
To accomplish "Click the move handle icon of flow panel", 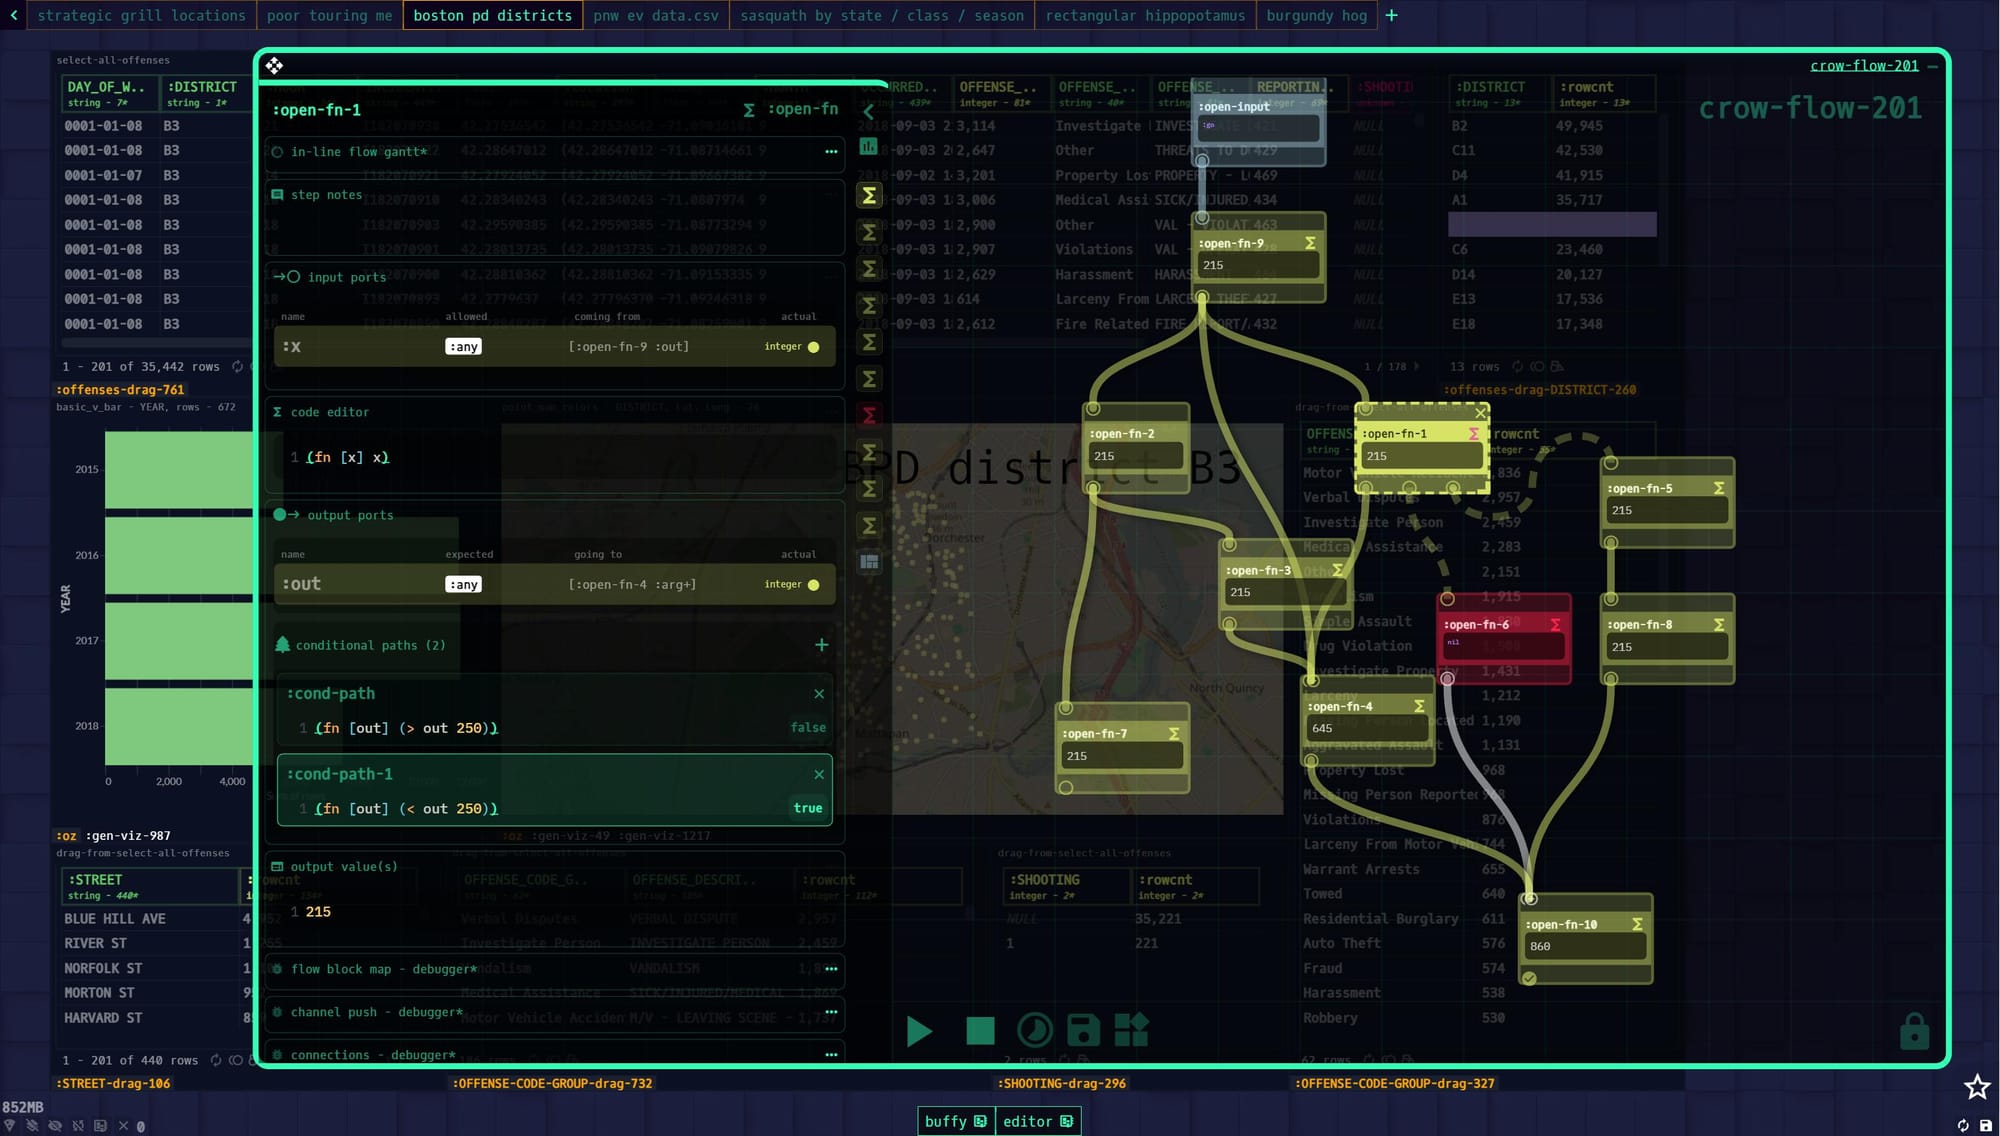I will coord(274,66).
